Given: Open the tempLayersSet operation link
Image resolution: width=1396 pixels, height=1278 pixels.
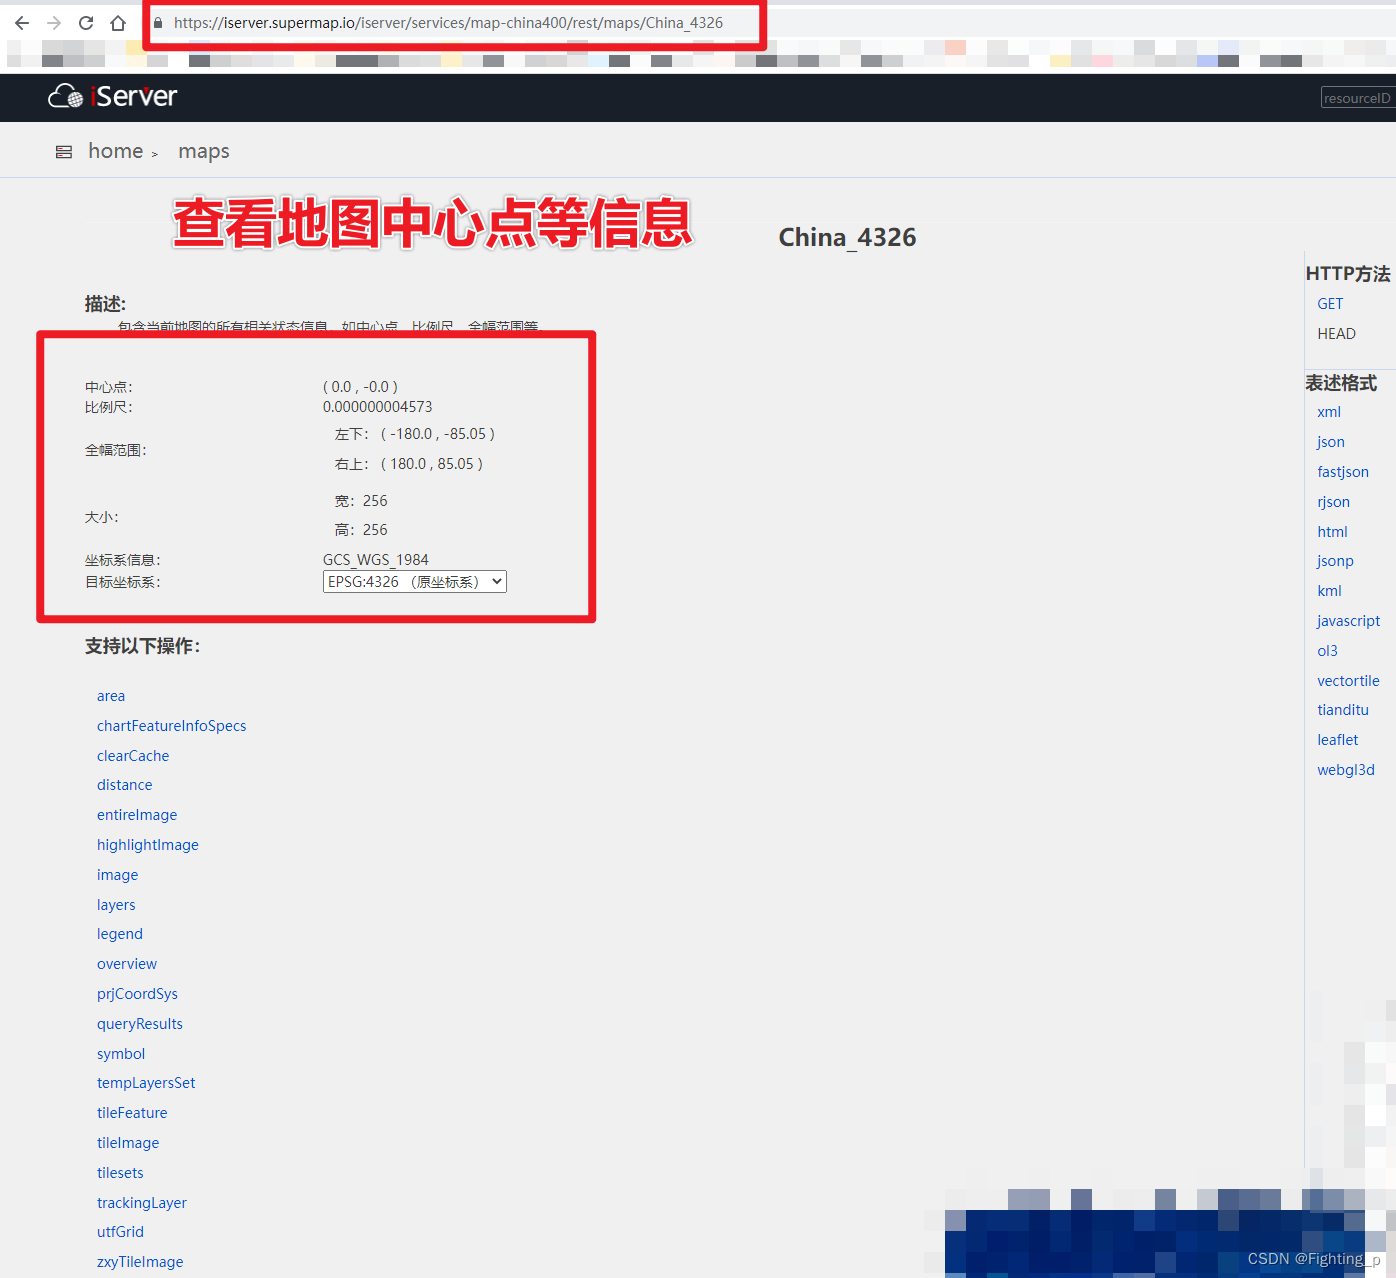Looking at the screenshot, I should click(146, 1083).
